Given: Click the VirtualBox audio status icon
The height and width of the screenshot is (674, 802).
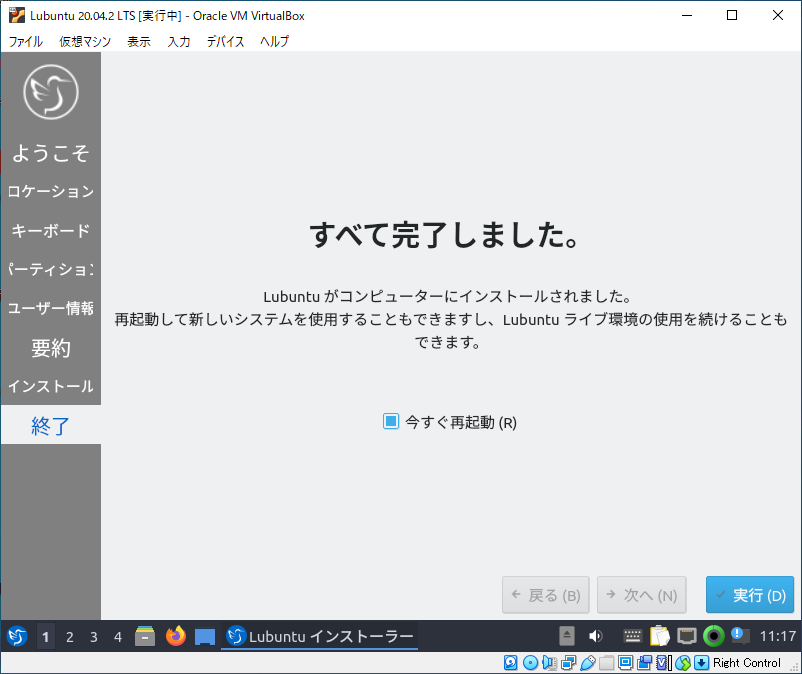Looking at the screenshot, I should pos(549,663).
